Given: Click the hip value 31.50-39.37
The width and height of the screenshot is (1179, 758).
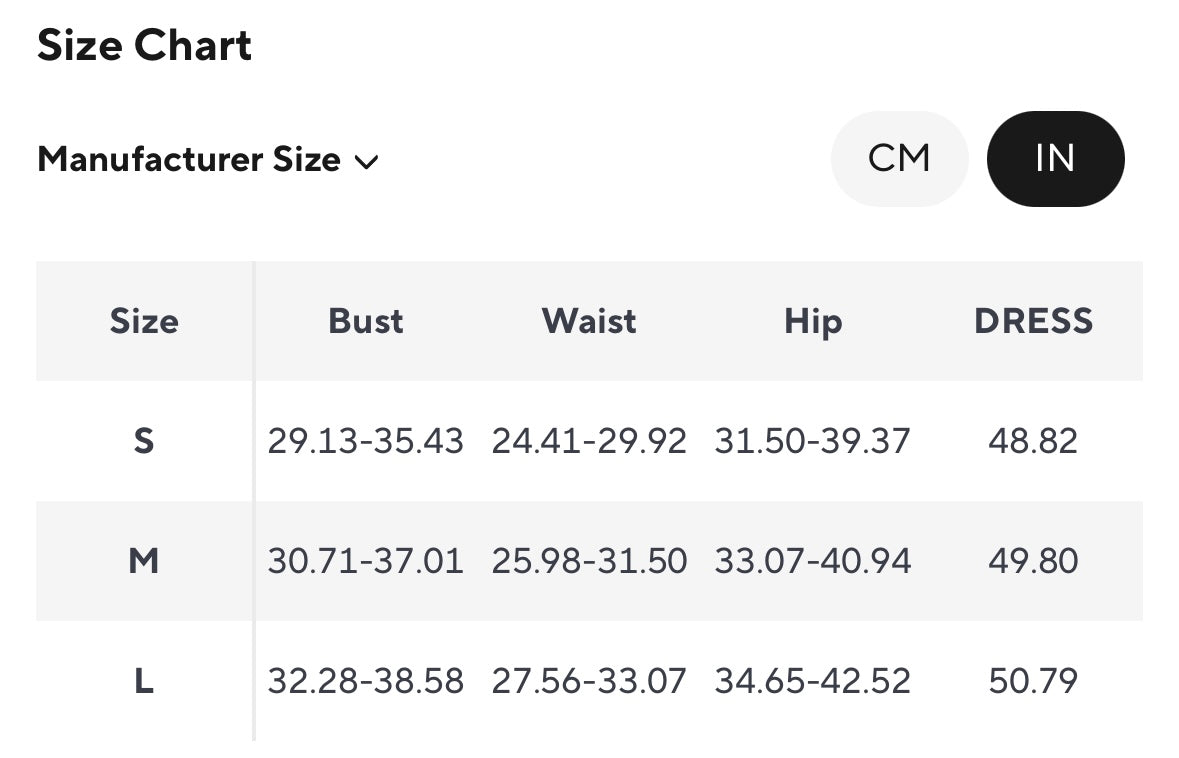Looking at the screenshot, I should click(813, 441).
